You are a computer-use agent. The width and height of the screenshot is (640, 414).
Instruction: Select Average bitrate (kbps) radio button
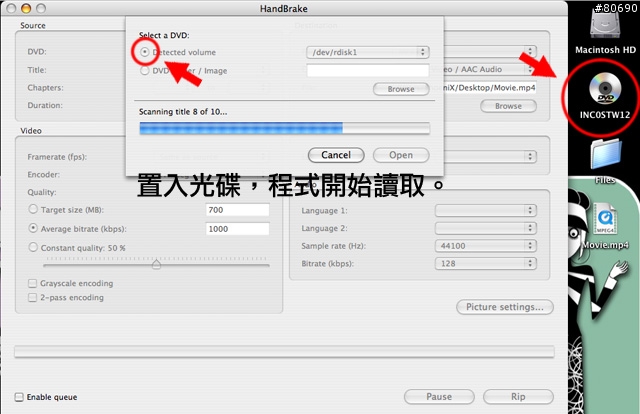(x=33, y=228)
